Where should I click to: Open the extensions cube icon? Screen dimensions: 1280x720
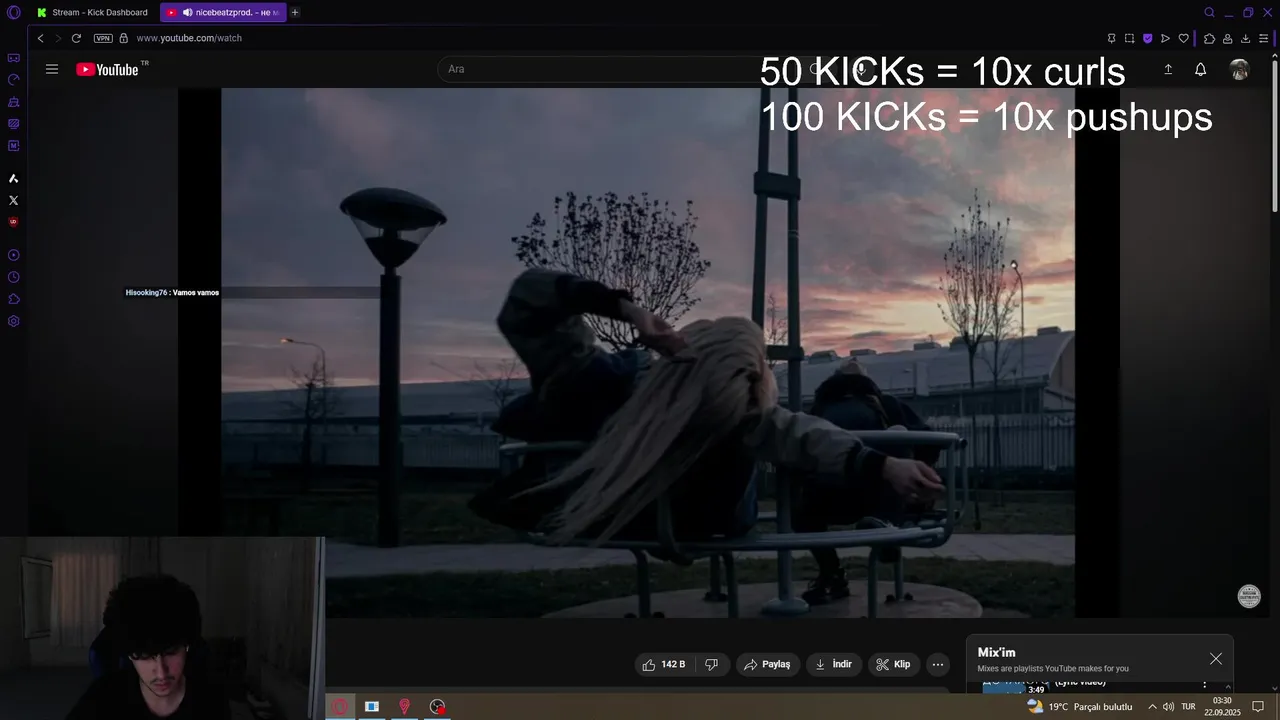(x=1209, y=38)
